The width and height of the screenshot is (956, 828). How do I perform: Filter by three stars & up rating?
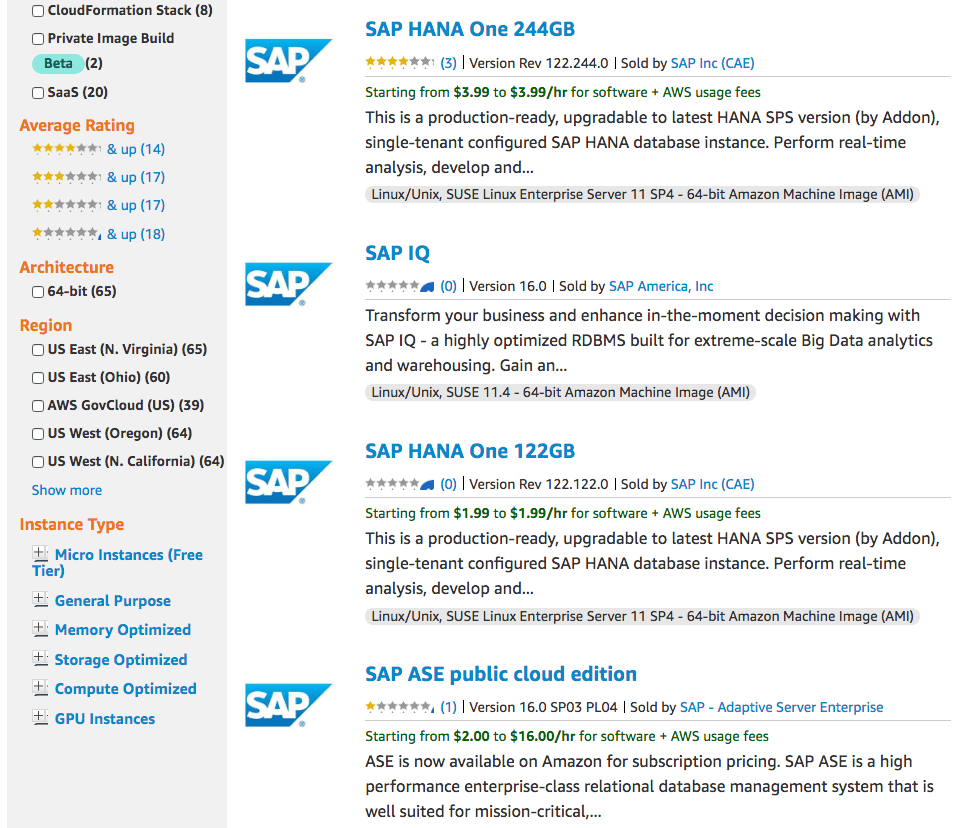coord(98,177)
